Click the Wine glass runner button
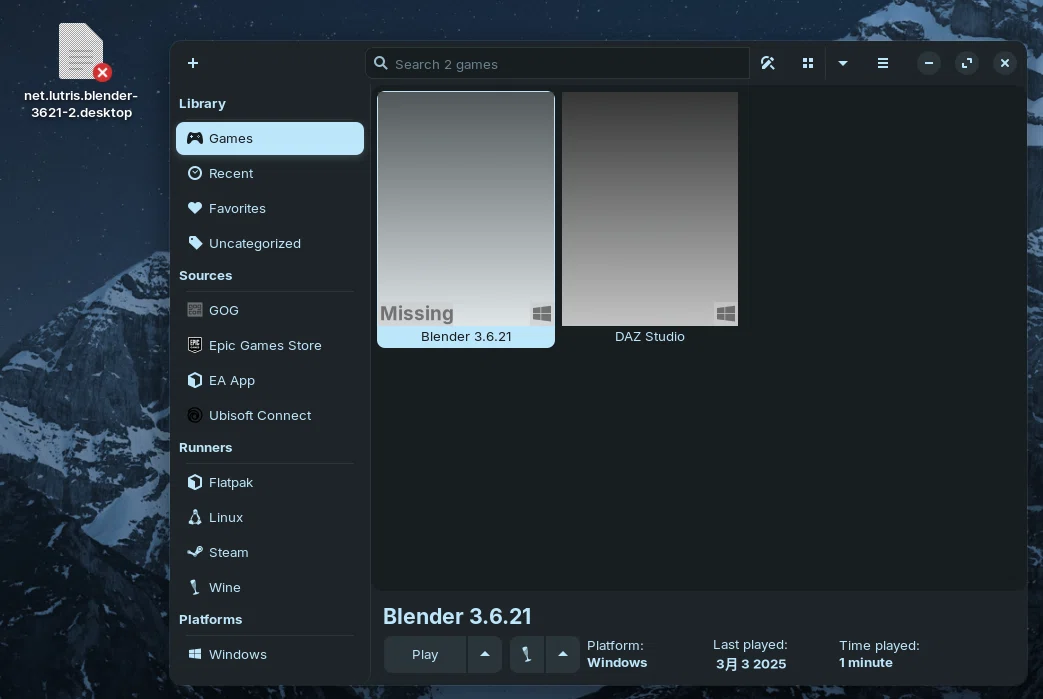The height and width of the screenshot is (699, 1043). click(x=527, y=655)
